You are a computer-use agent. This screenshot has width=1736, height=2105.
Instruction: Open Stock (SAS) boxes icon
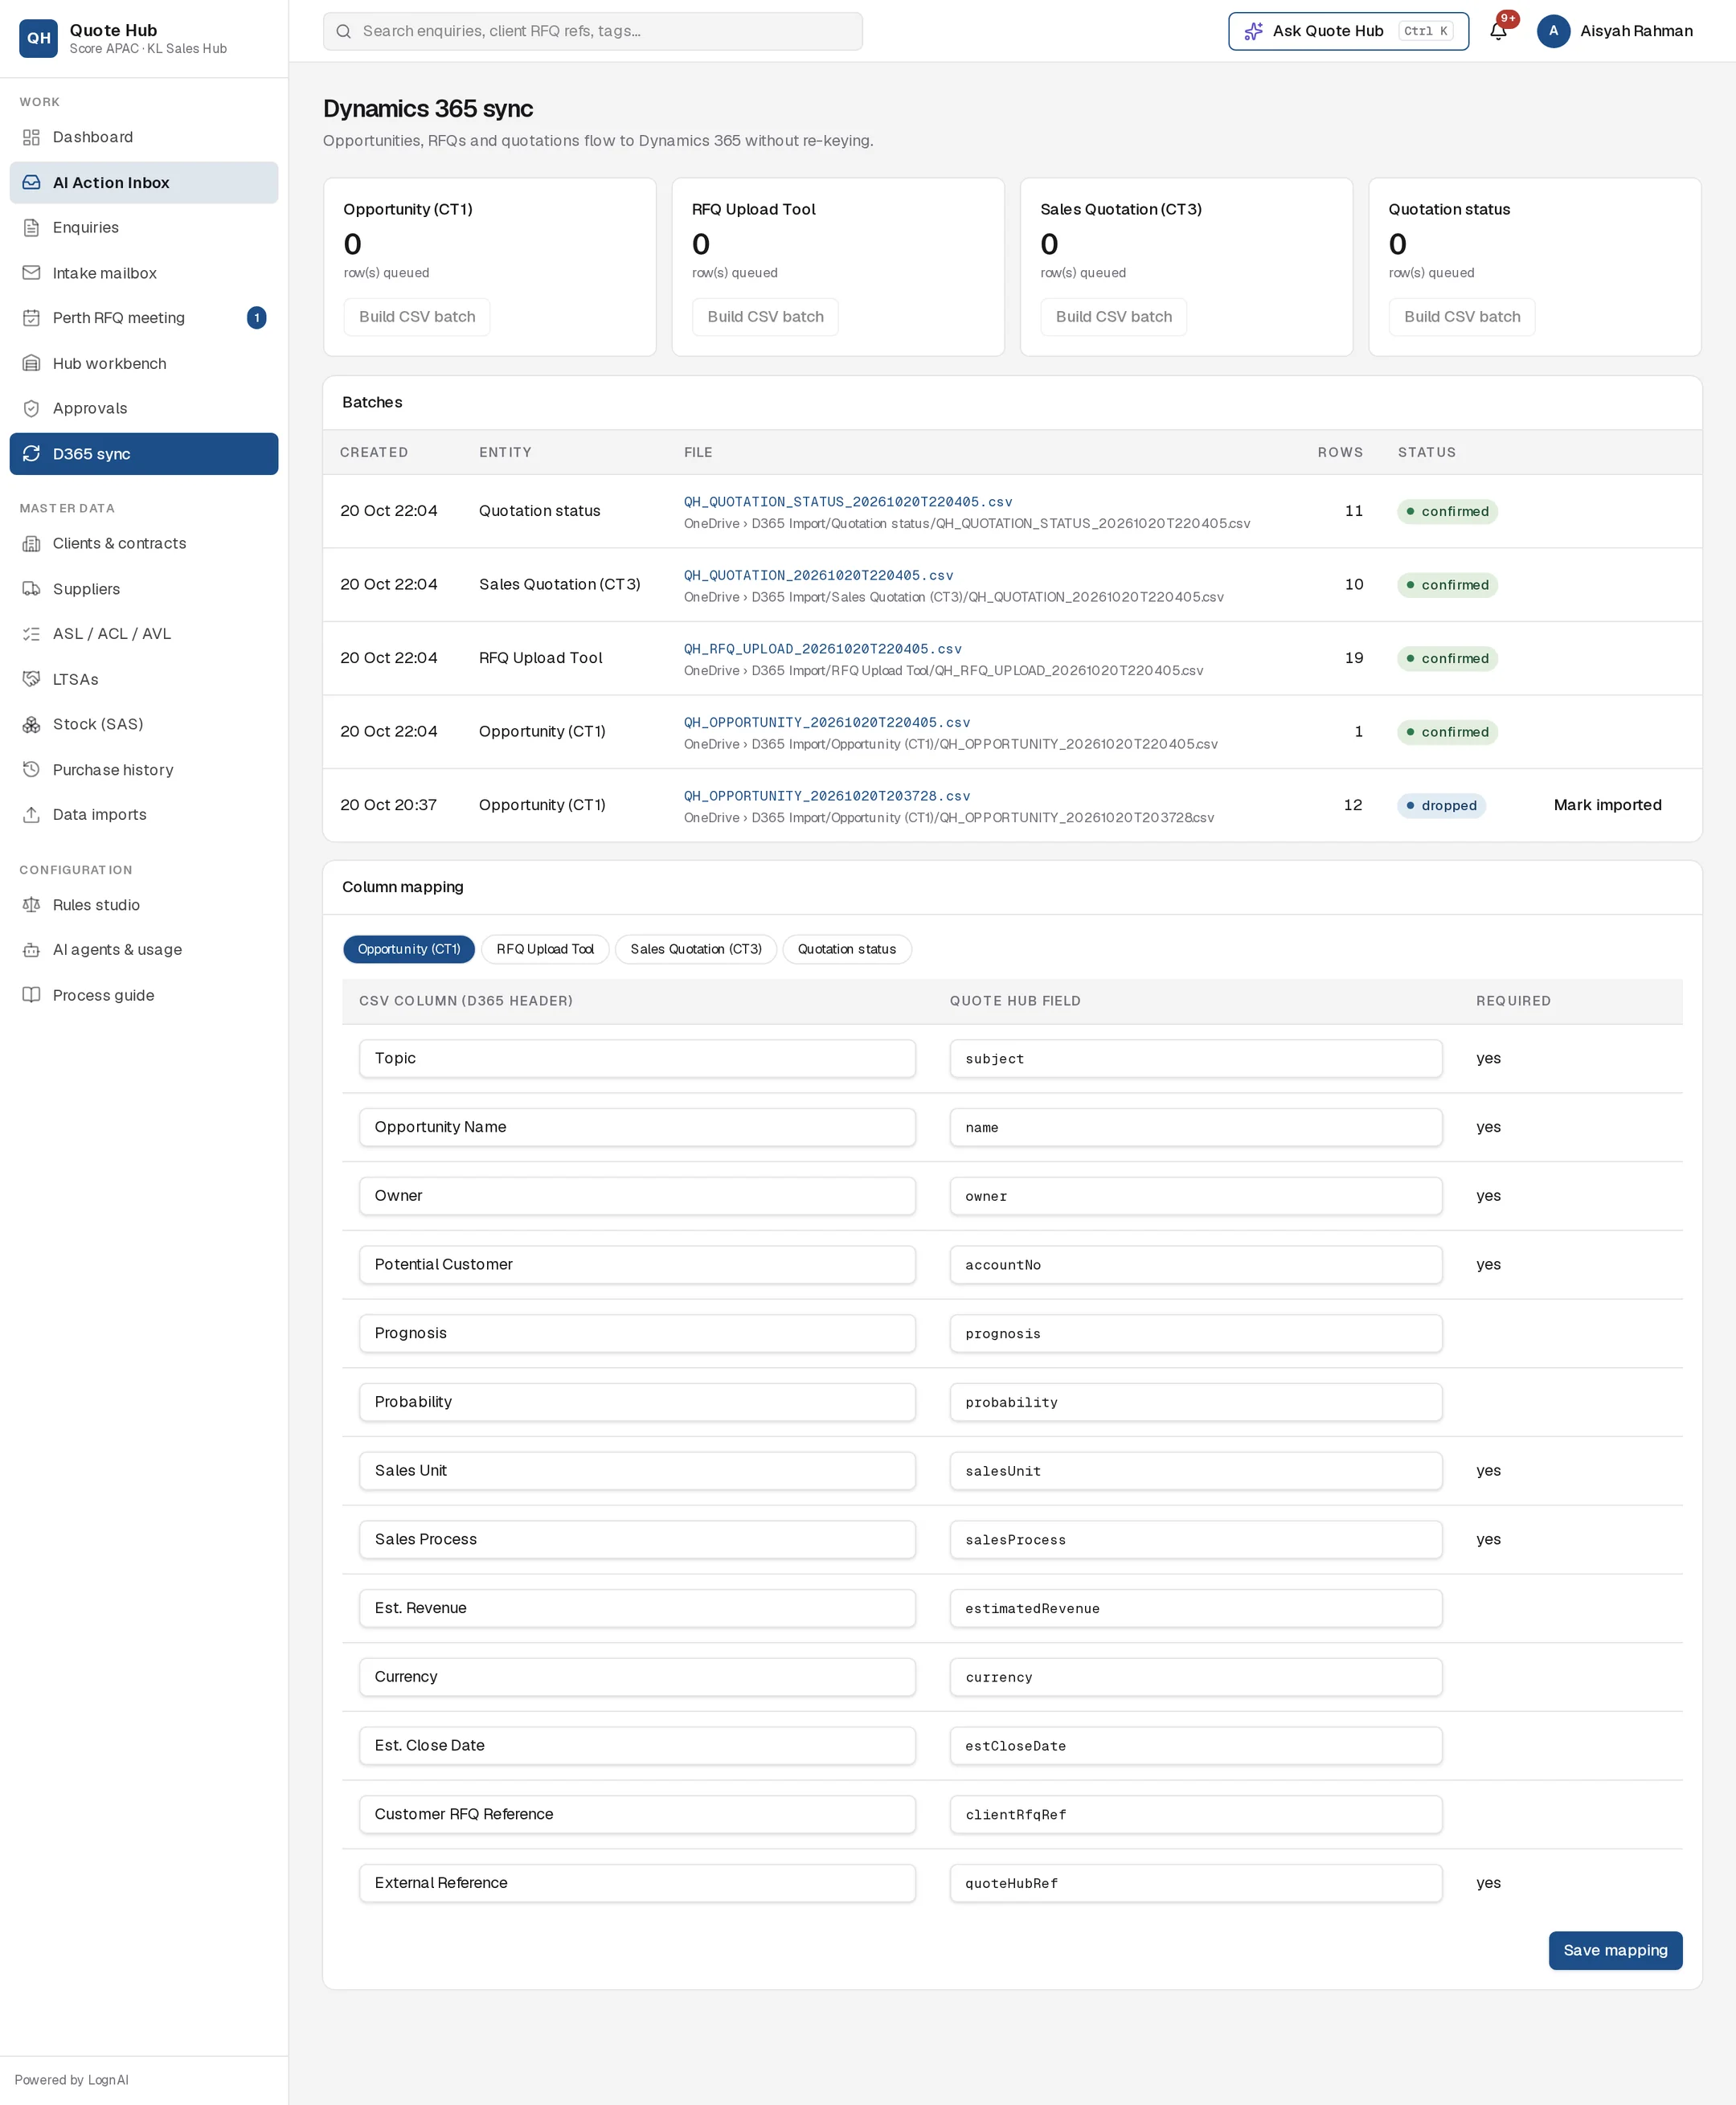pos(31,725)
